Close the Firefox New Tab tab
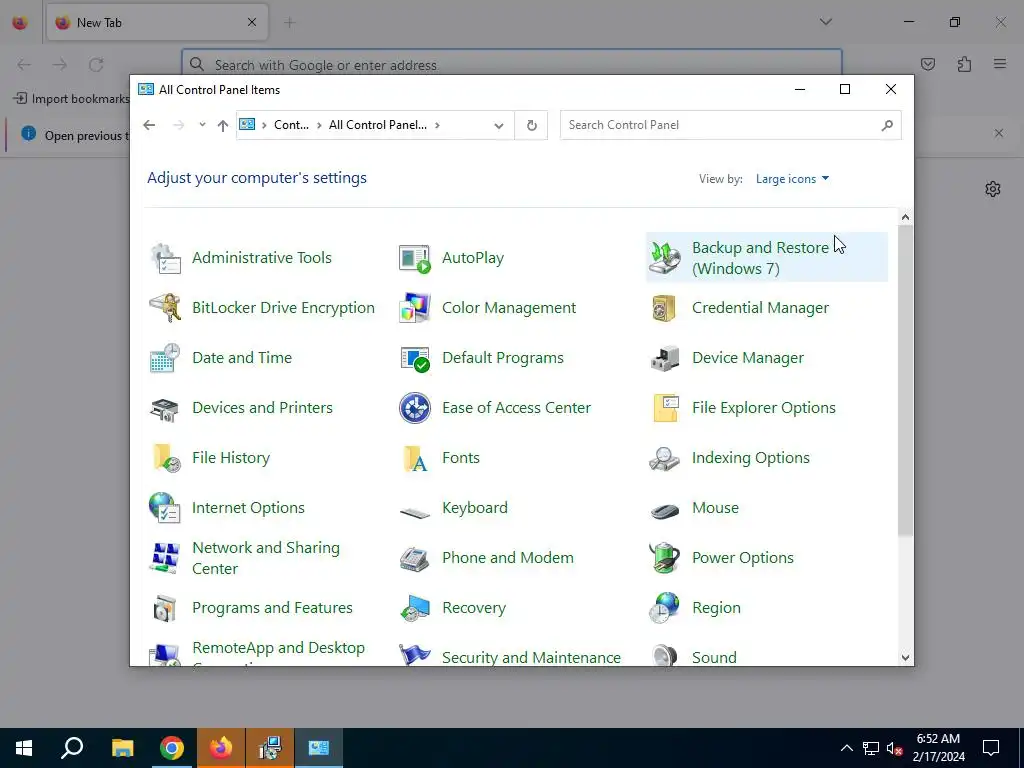The width and height of the screenshot is (1024, 768). click(x=252, y=22)
